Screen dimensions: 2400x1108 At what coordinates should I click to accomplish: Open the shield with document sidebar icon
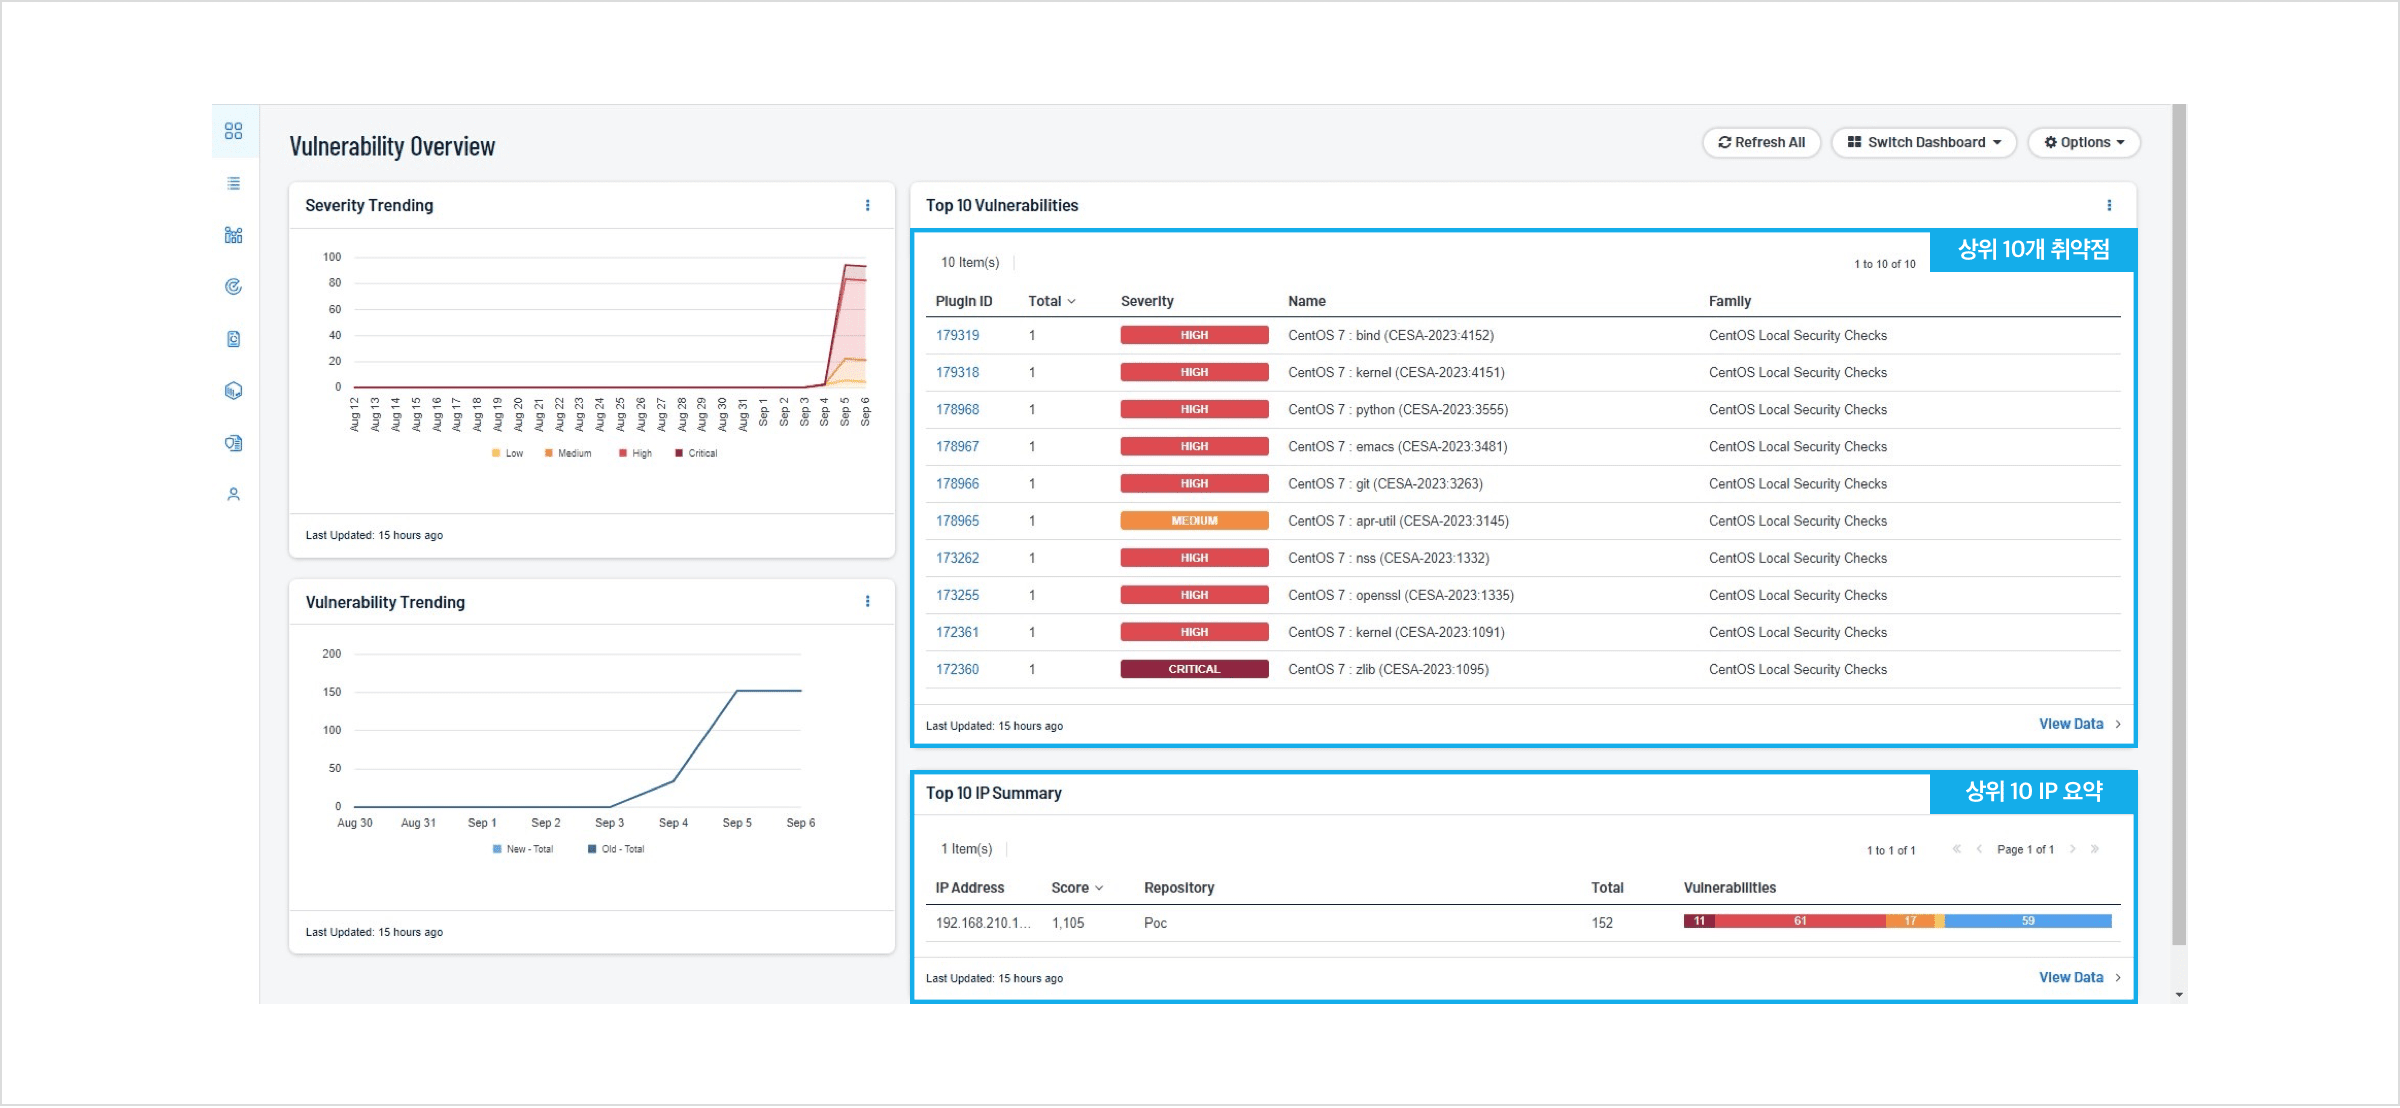(x=233, y=443)
